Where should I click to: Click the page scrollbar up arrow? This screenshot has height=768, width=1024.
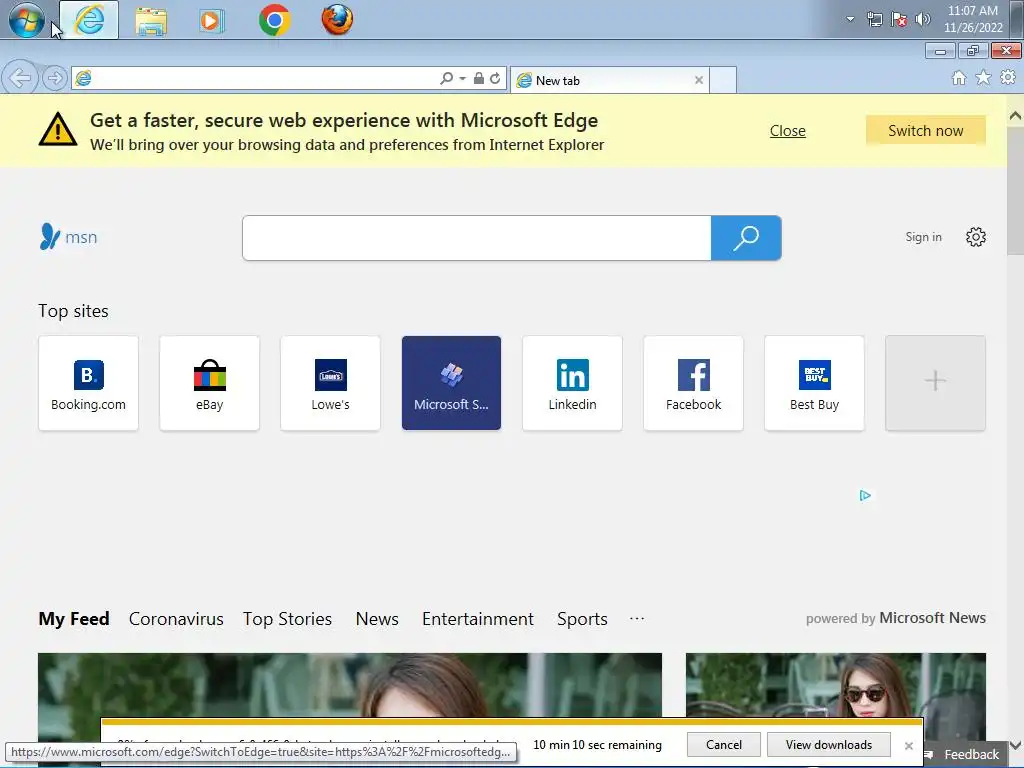(1016, 116)
